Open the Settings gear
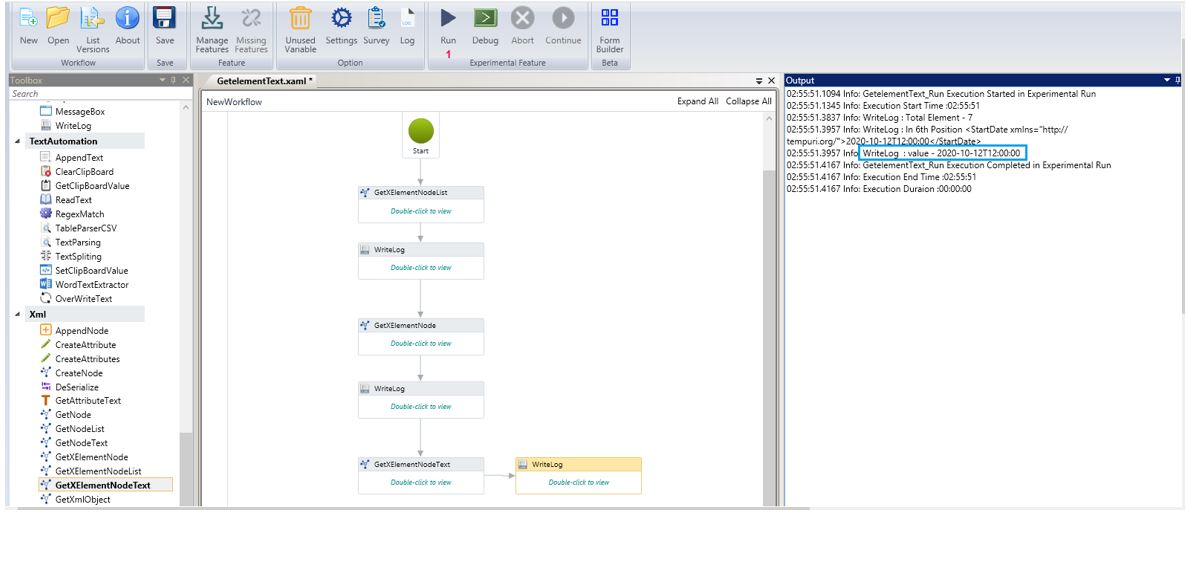This screenshot has height=564, width=1187. [x=341, y=19]
